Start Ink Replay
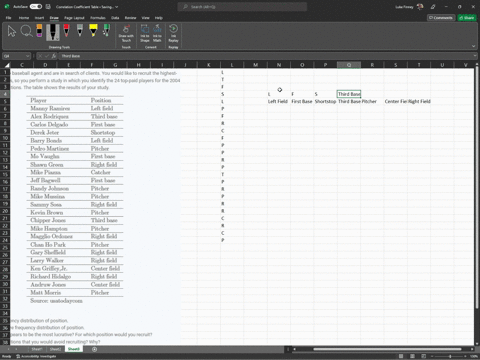 (173, 33)
